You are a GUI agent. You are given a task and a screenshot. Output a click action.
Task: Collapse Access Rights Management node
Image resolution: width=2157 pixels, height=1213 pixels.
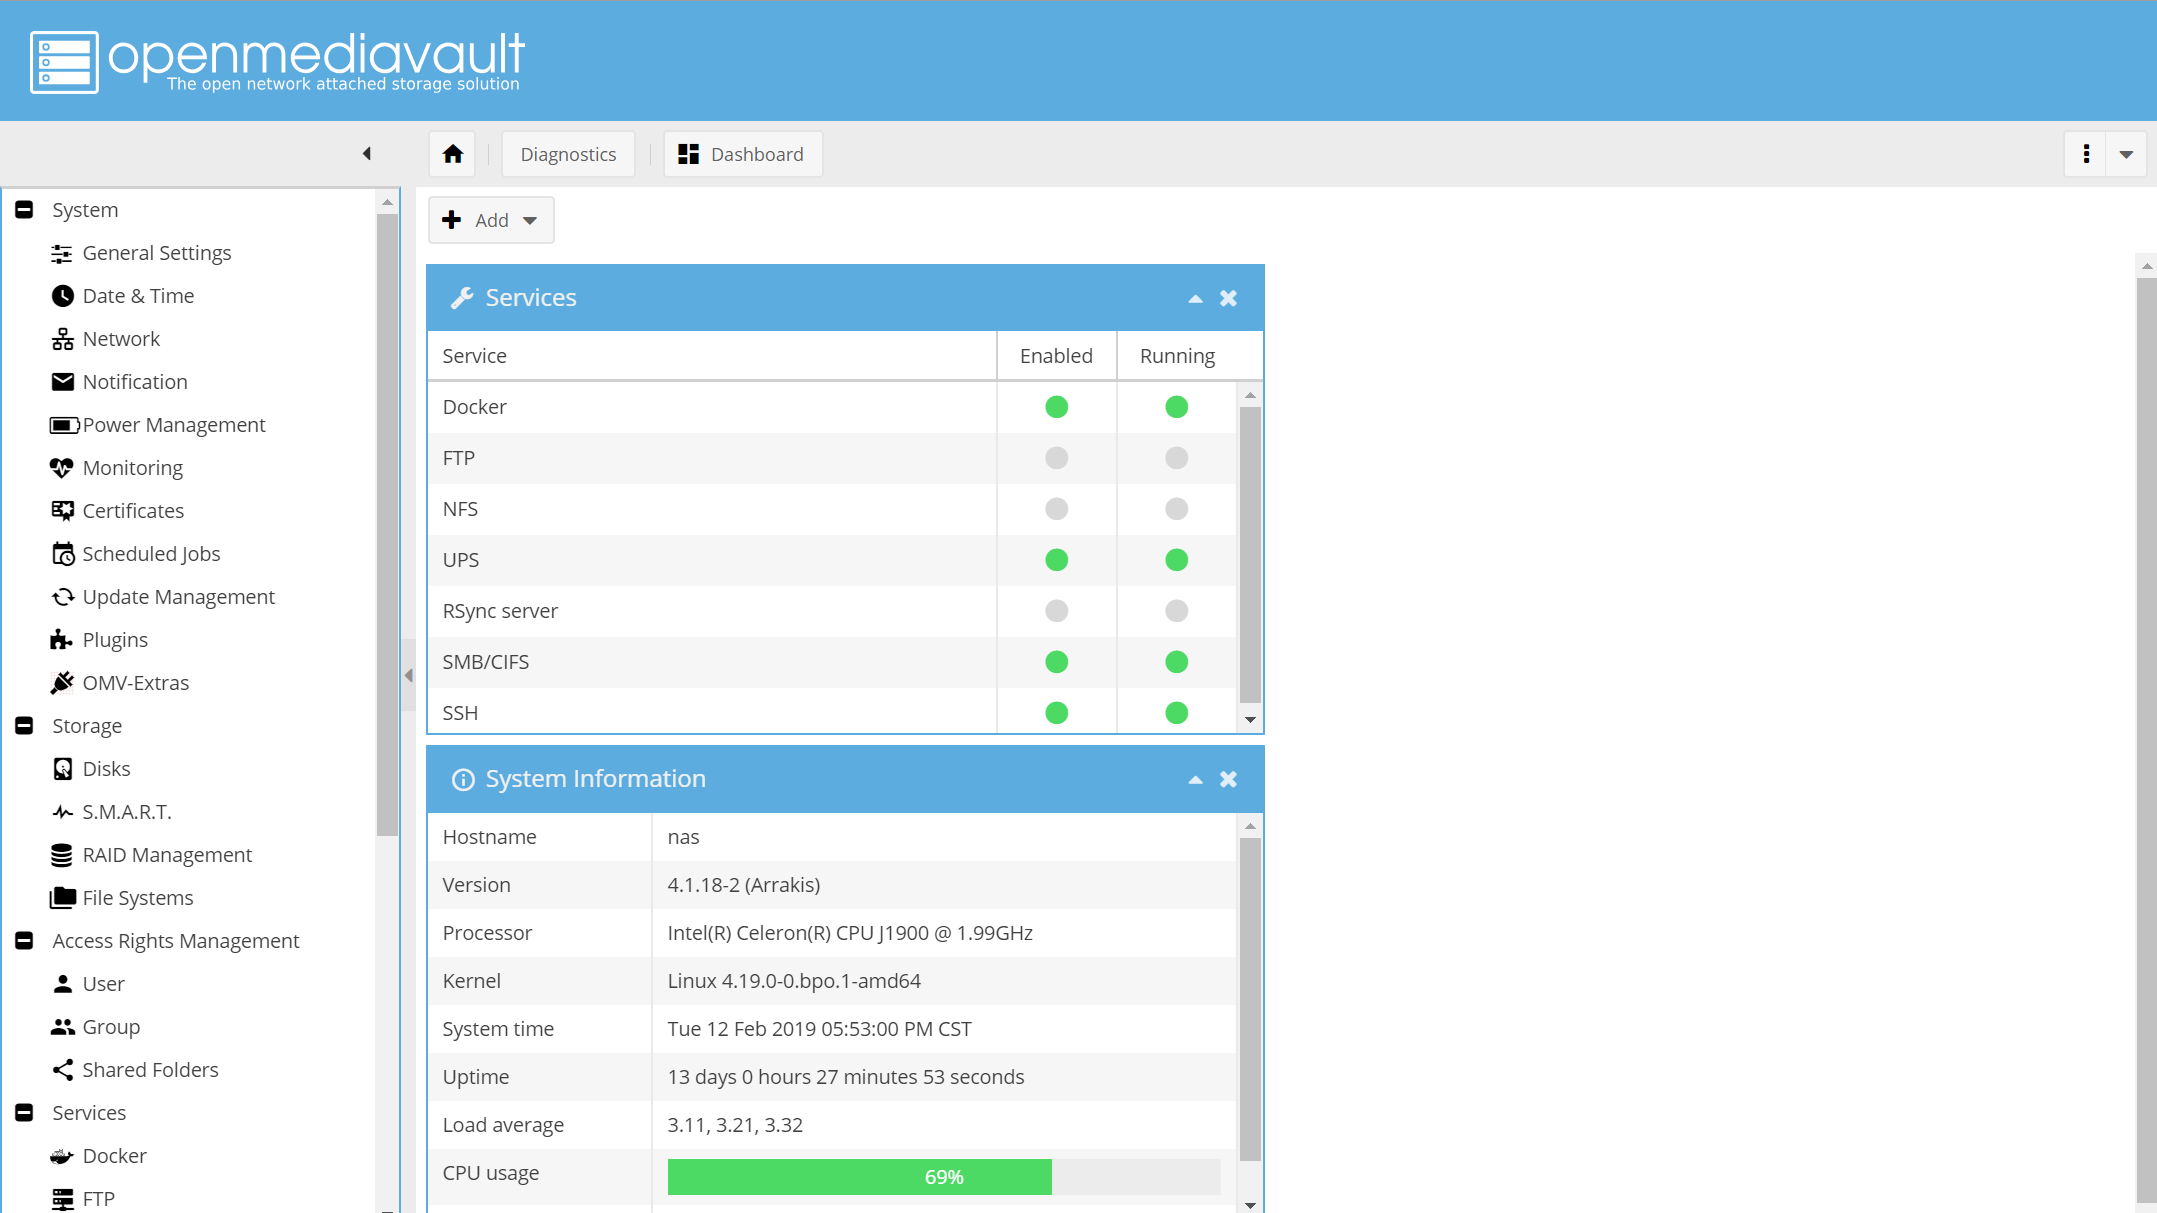click(25, 941)
